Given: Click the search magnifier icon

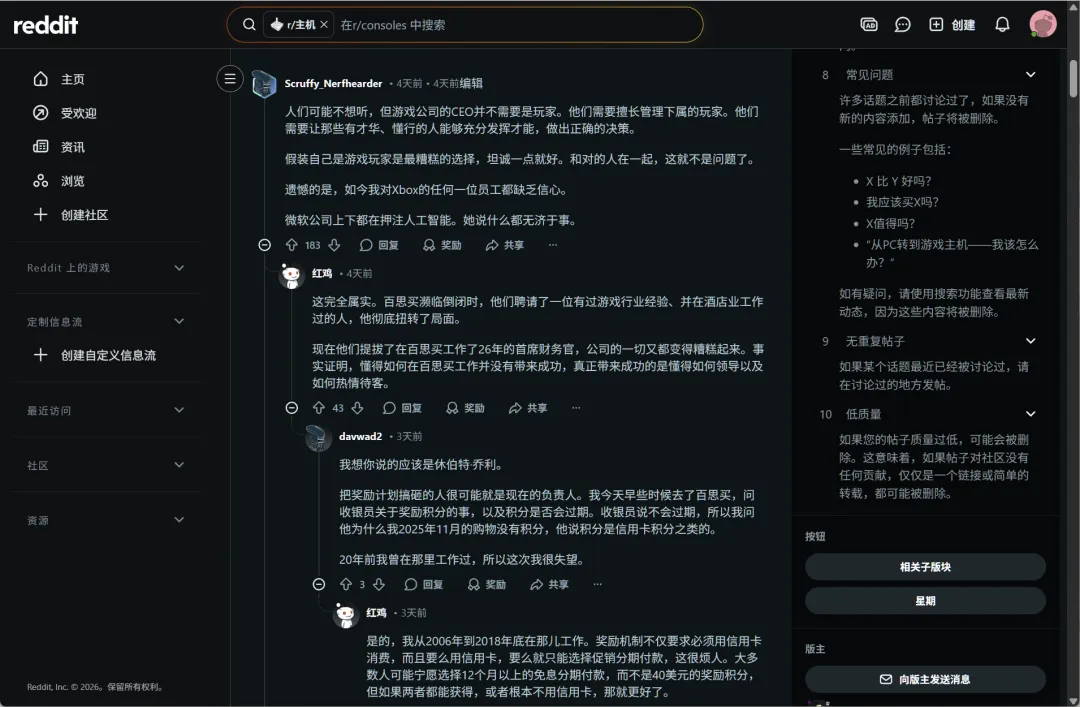Looking at the screenshot, I should coord(249,25).
